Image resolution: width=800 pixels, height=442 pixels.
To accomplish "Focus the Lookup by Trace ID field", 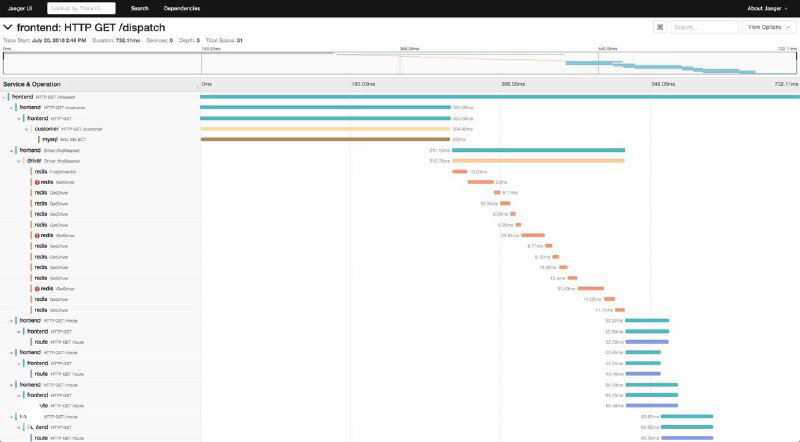I will pyautogui.click(x=81, y=8).
